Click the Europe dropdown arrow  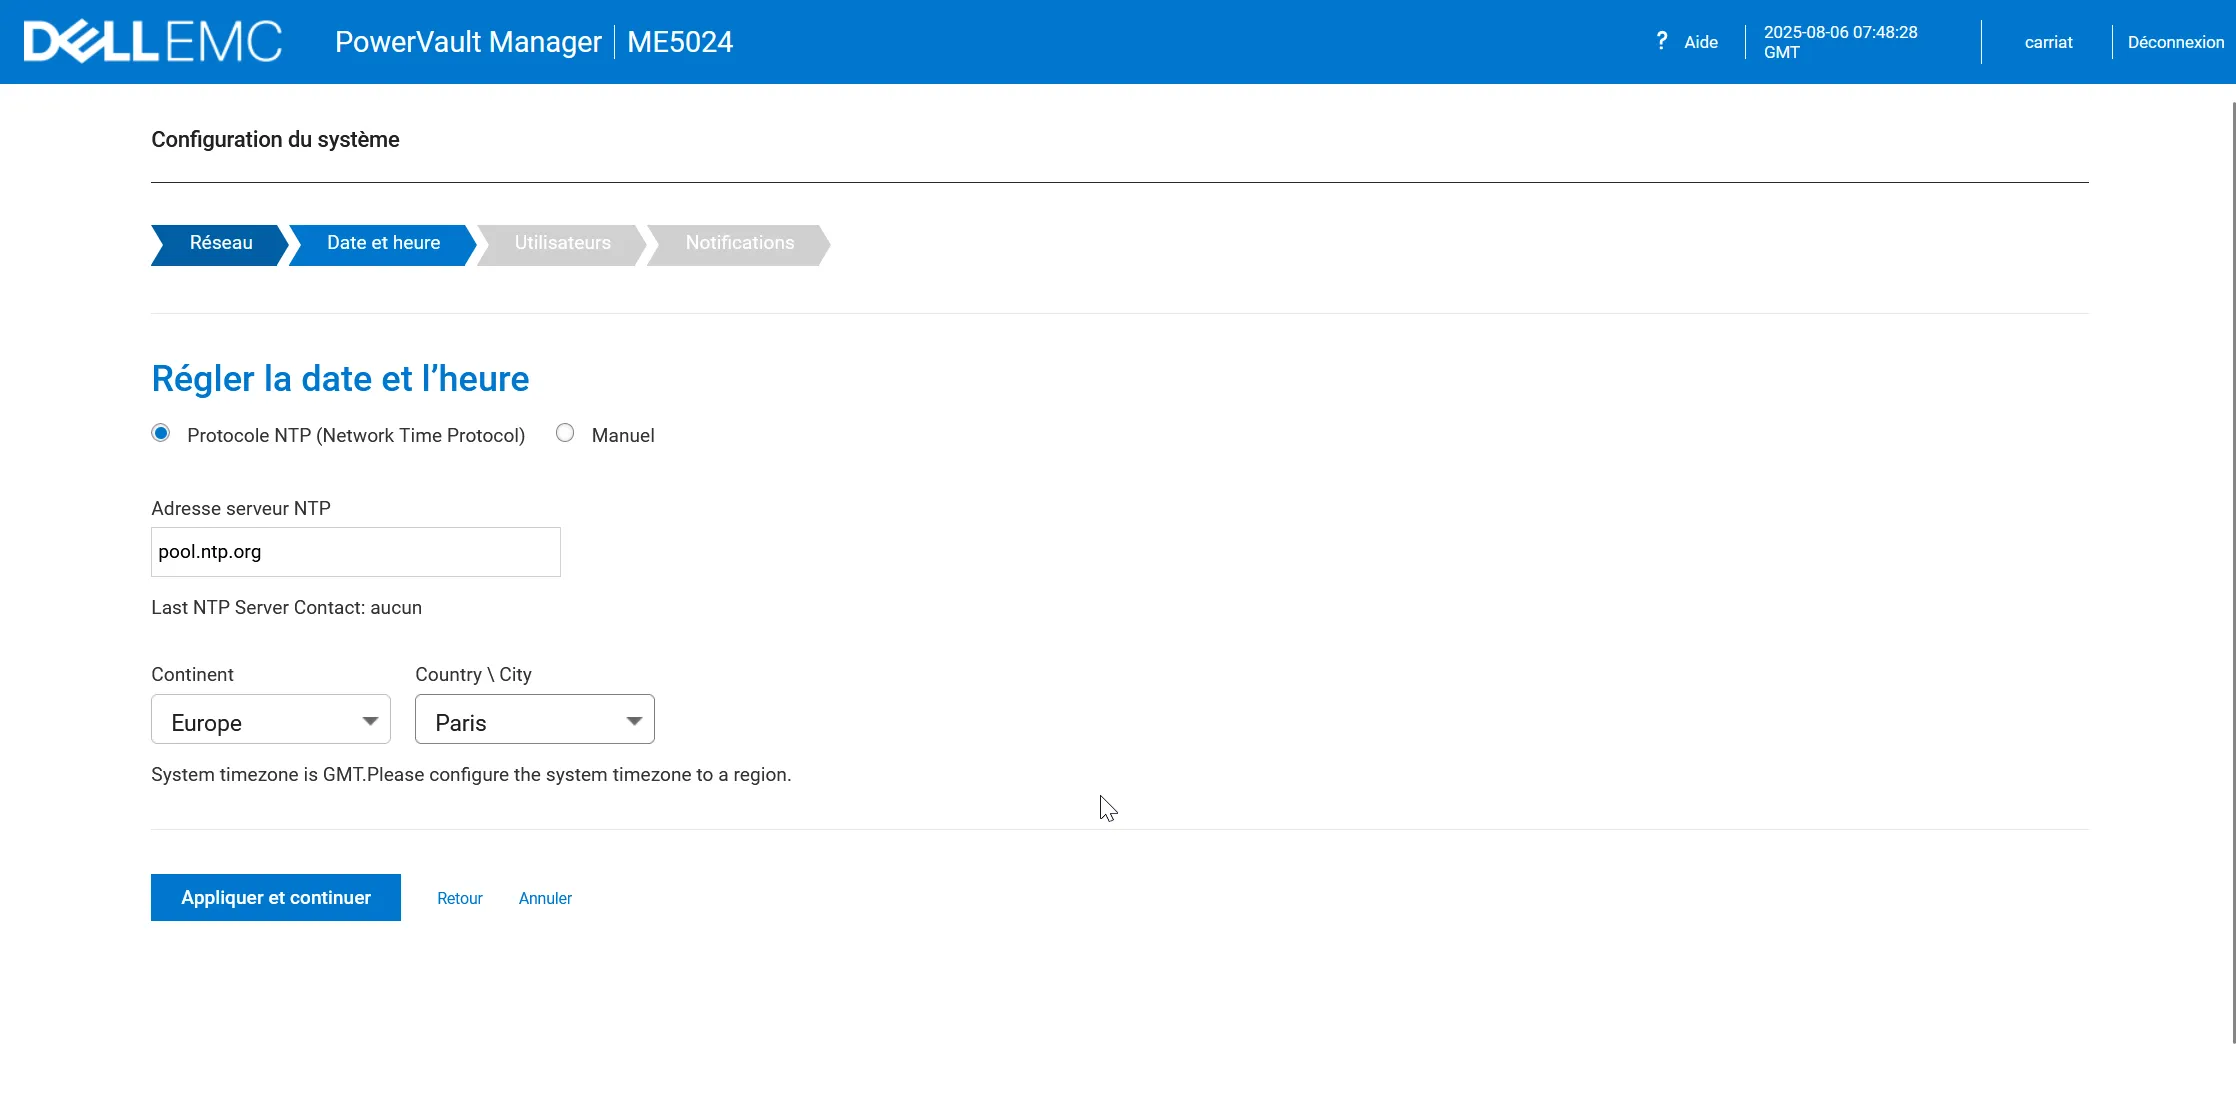(370, 721)
